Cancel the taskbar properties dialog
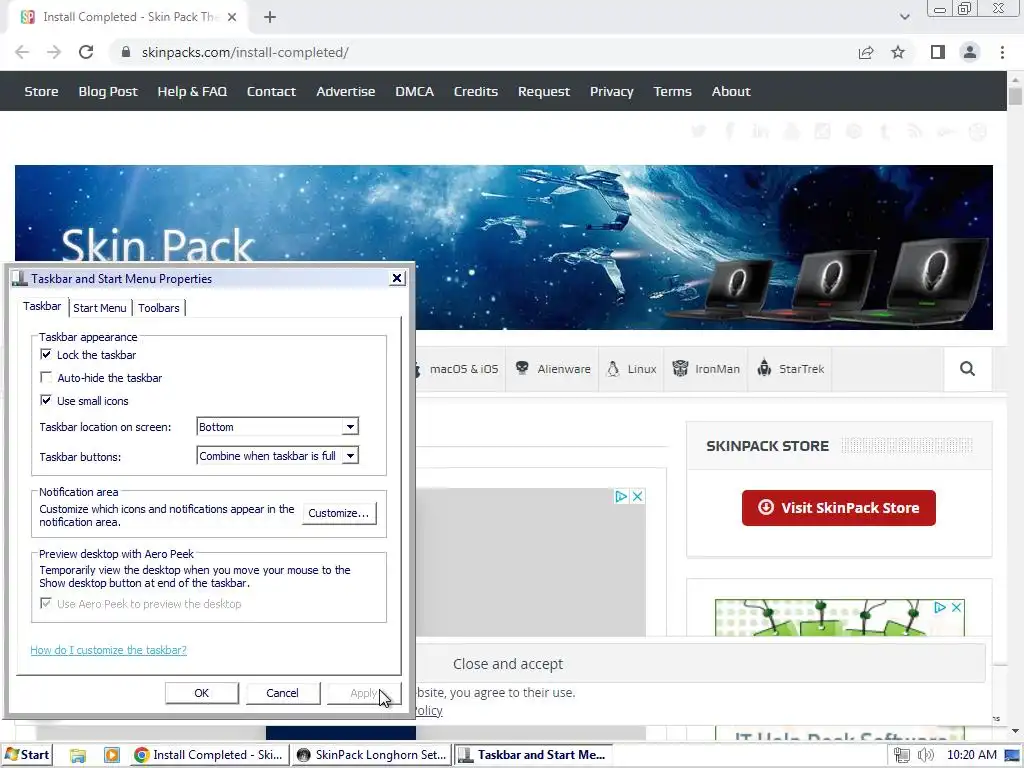The height and width of the screenshot is (768, 1024). point(282,693)
